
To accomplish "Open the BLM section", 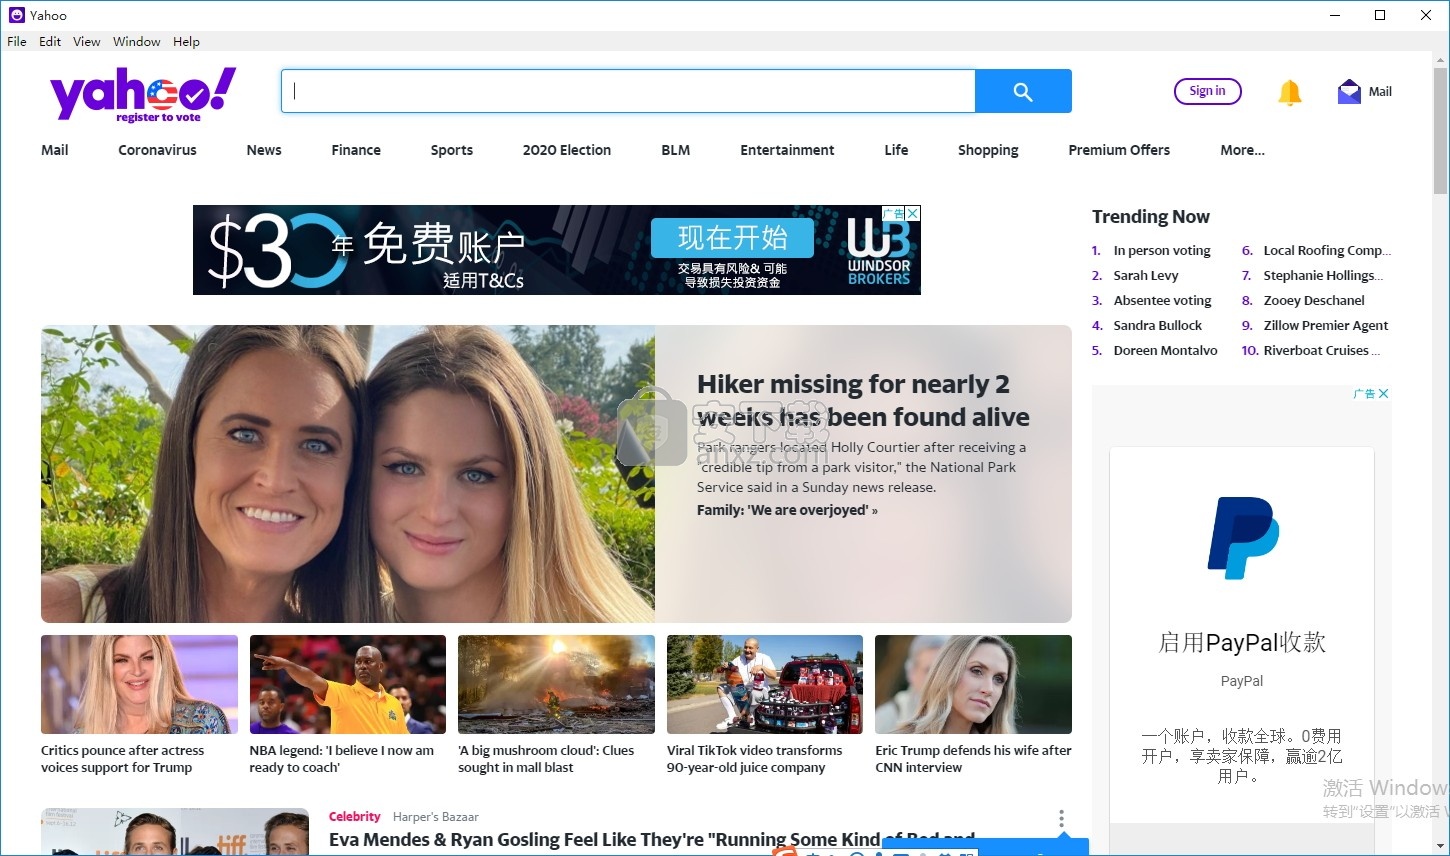I will click(676, 150).
